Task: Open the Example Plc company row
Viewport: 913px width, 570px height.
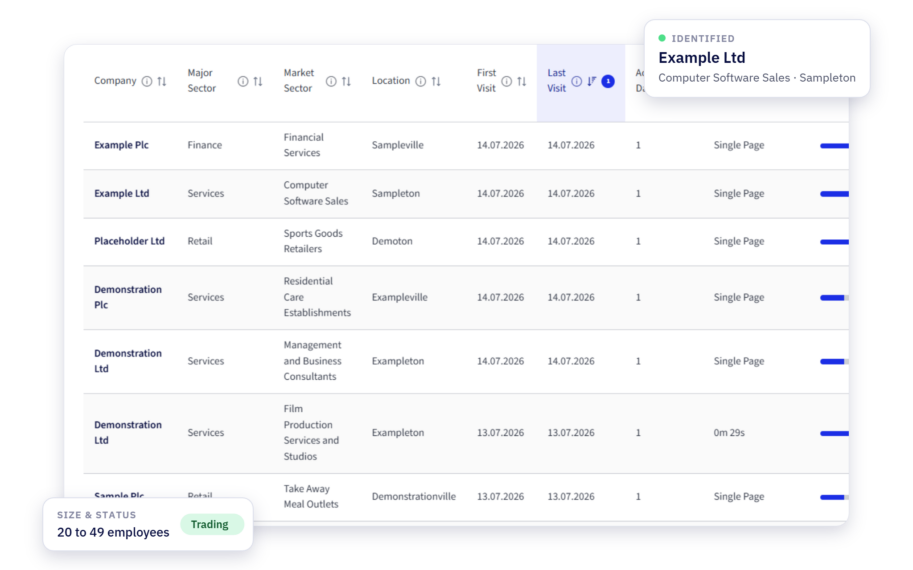Action: (466, 146)
